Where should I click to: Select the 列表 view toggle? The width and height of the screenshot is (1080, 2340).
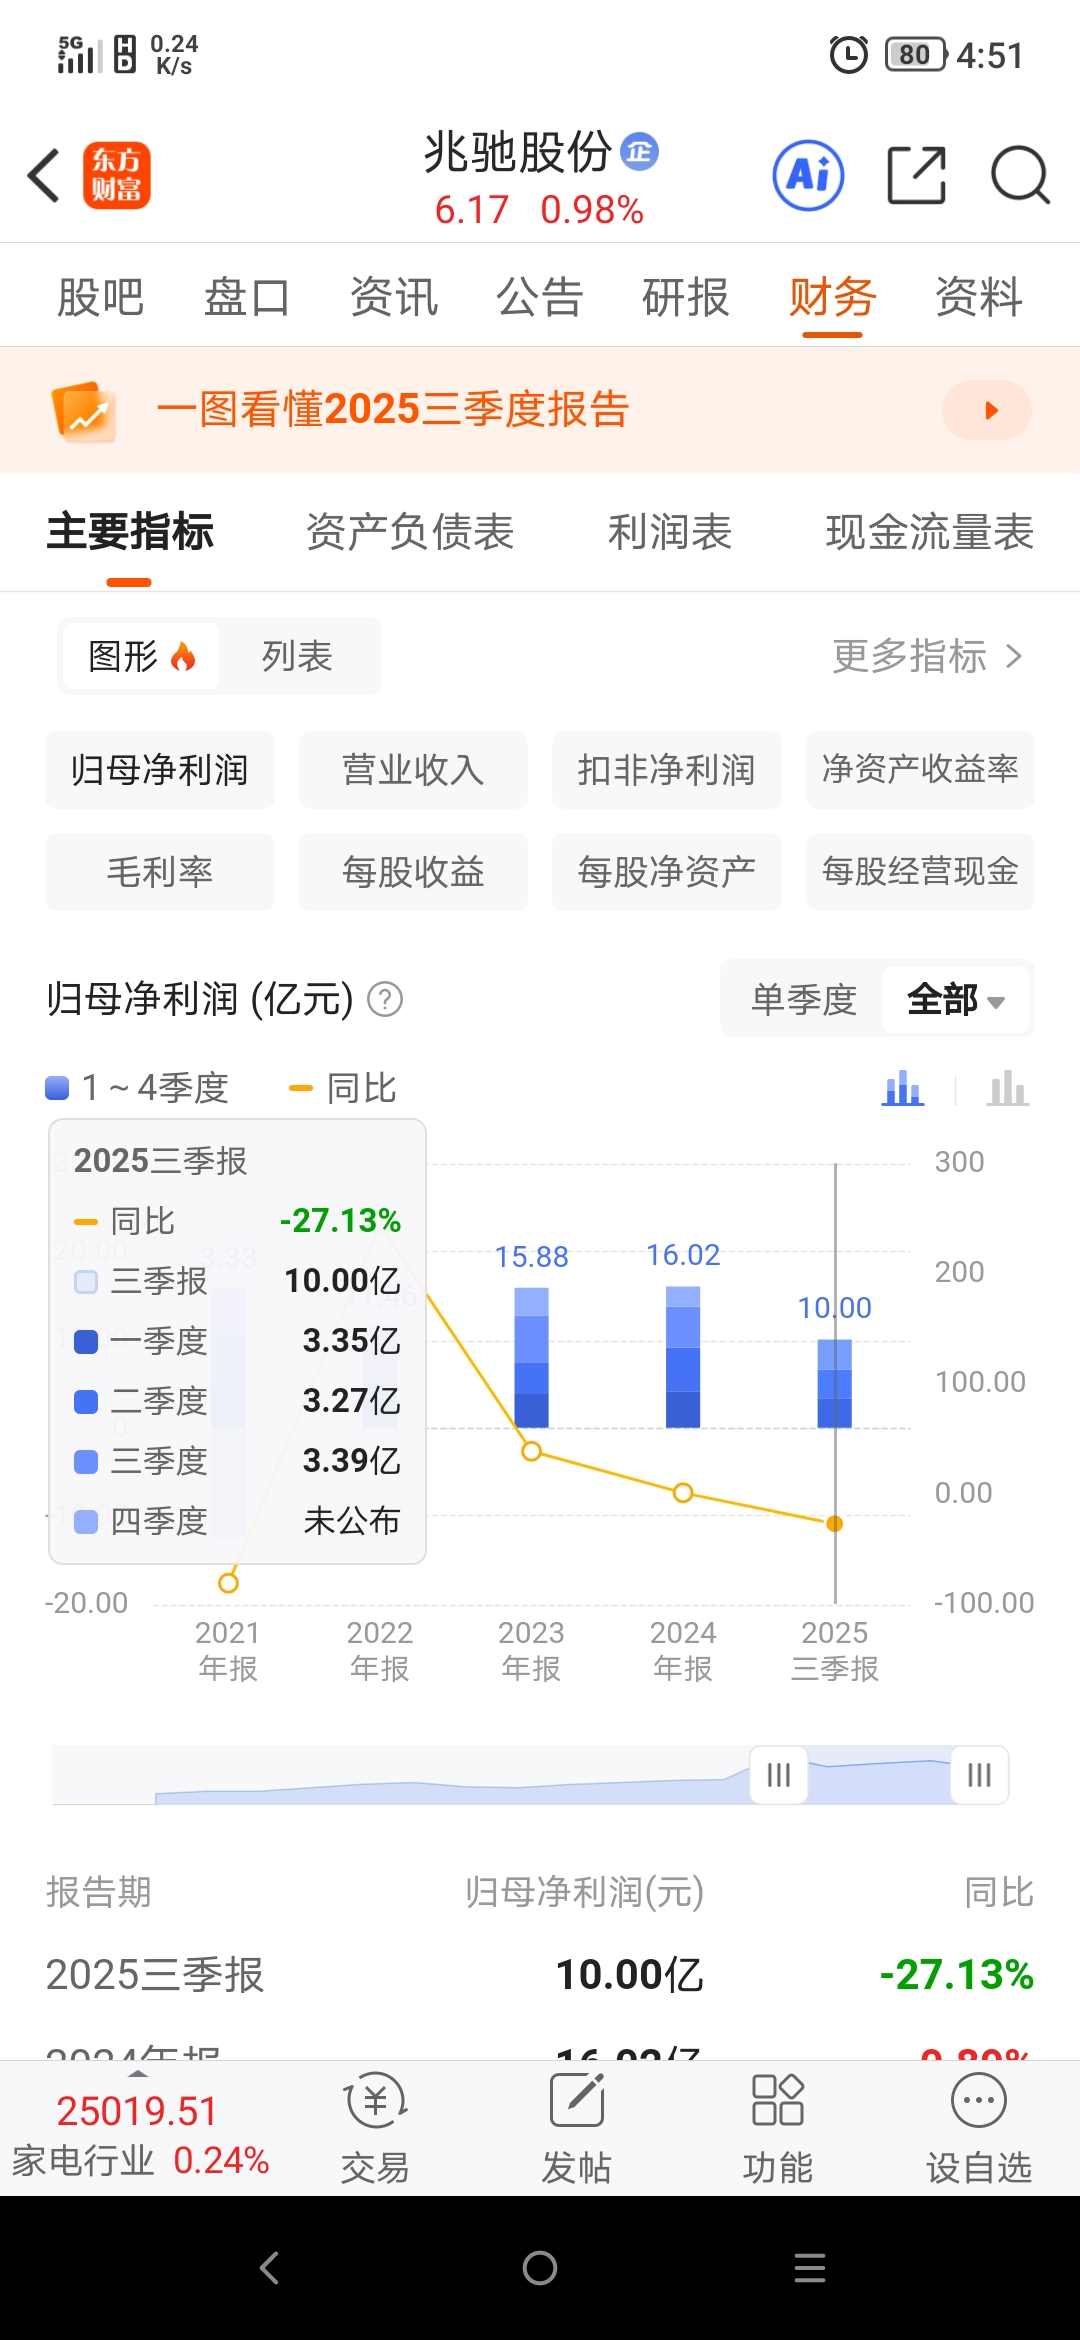297,656
